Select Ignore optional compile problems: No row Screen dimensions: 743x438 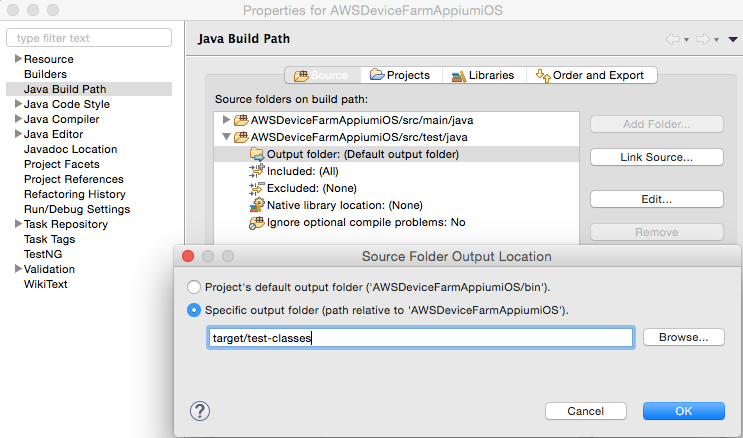click(x=397, y=222)
